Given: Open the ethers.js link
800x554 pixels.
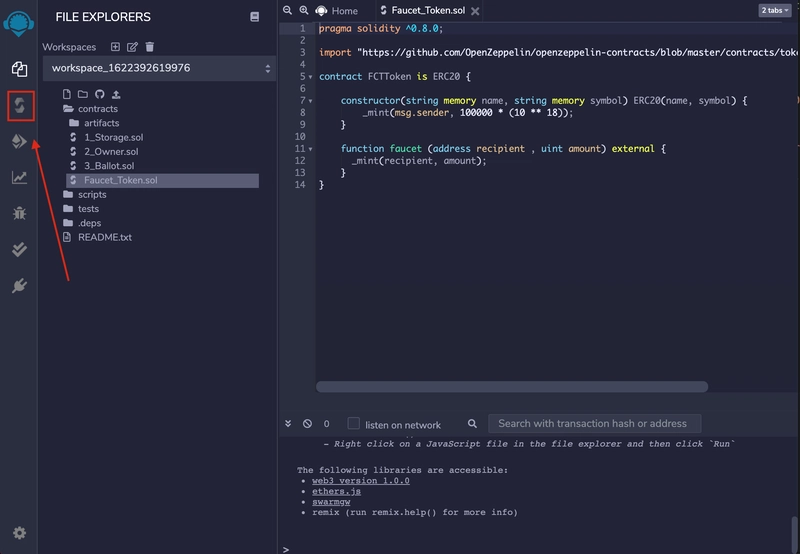Looking at the screenshot, I should [x=336, y=491].
